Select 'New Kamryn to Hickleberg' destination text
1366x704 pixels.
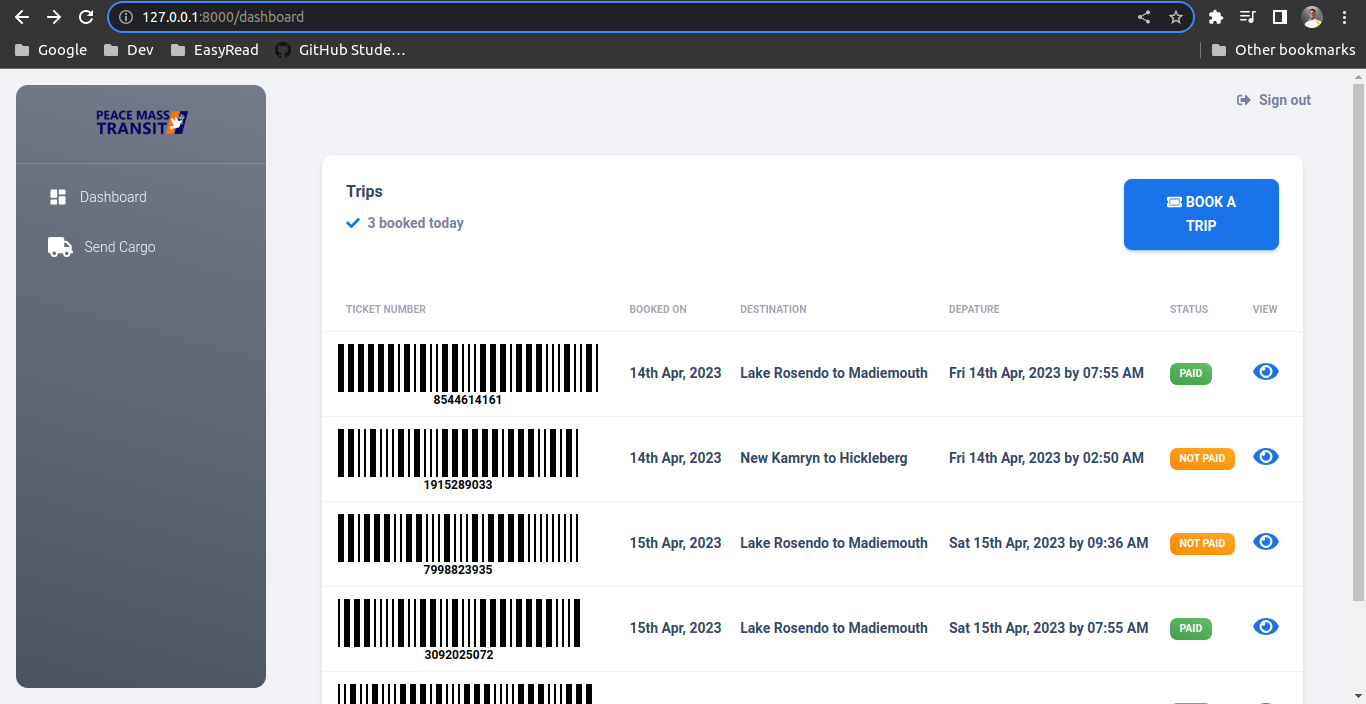824,458
